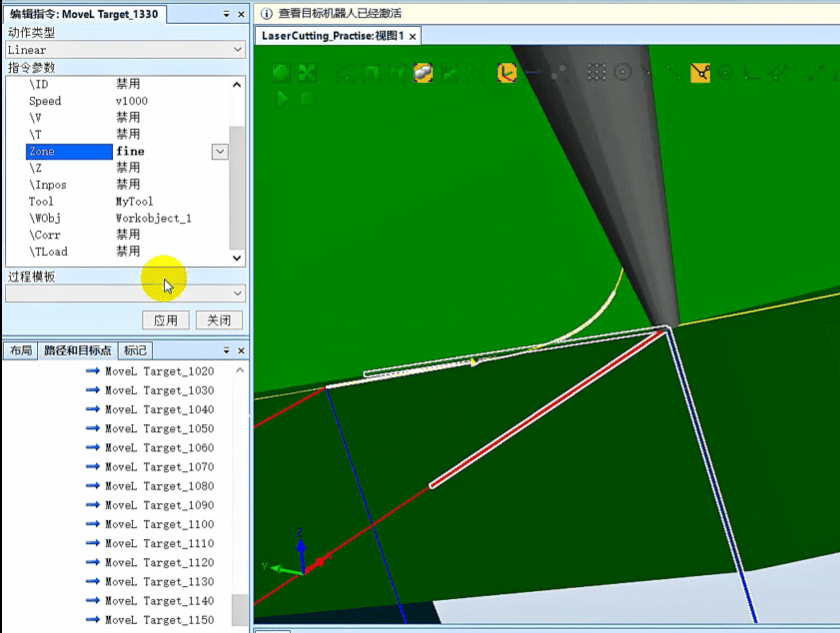Click the snap center circle icon
Screen dimensions: 840x633
pos(622,72)
